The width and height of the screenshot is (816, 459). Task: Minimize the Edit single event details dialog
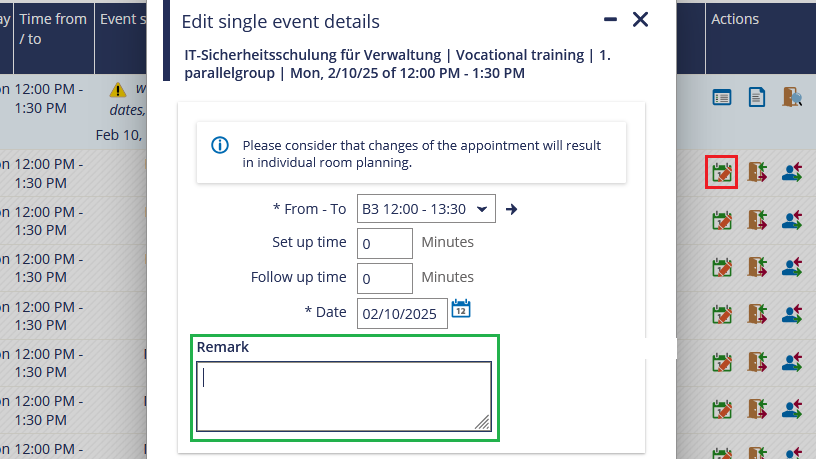pos(610,20)
